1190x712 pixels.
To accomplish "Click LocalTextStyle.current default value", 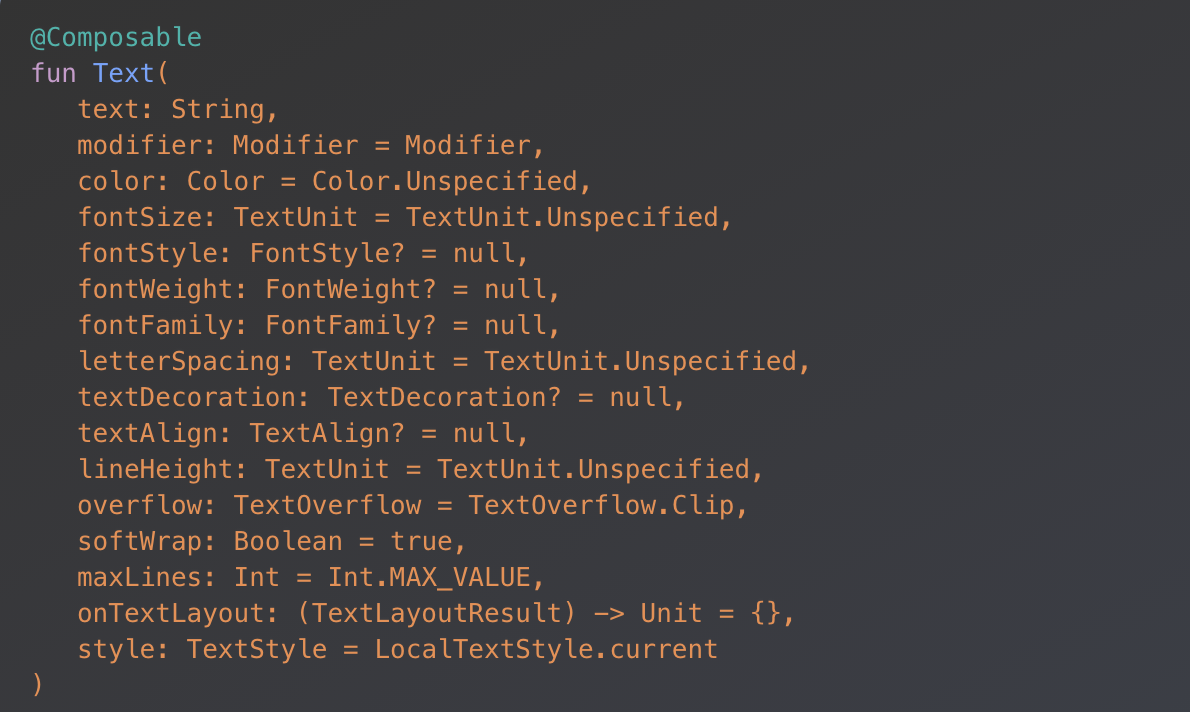I will pos(546,649).
